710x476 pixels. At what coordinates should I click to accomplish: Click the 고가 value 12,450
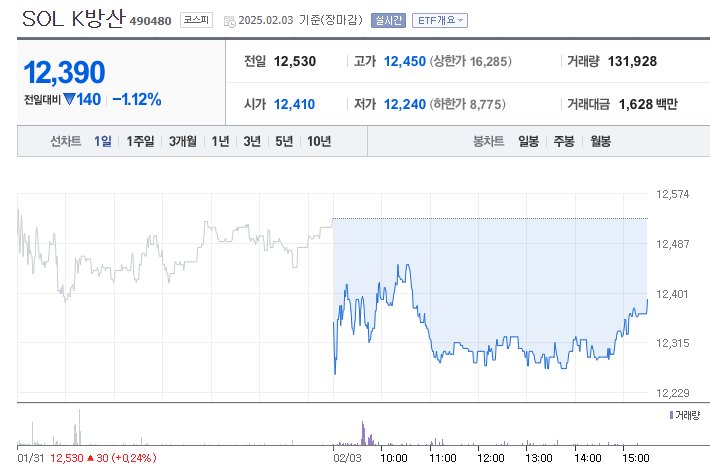(x=405, y=61)
